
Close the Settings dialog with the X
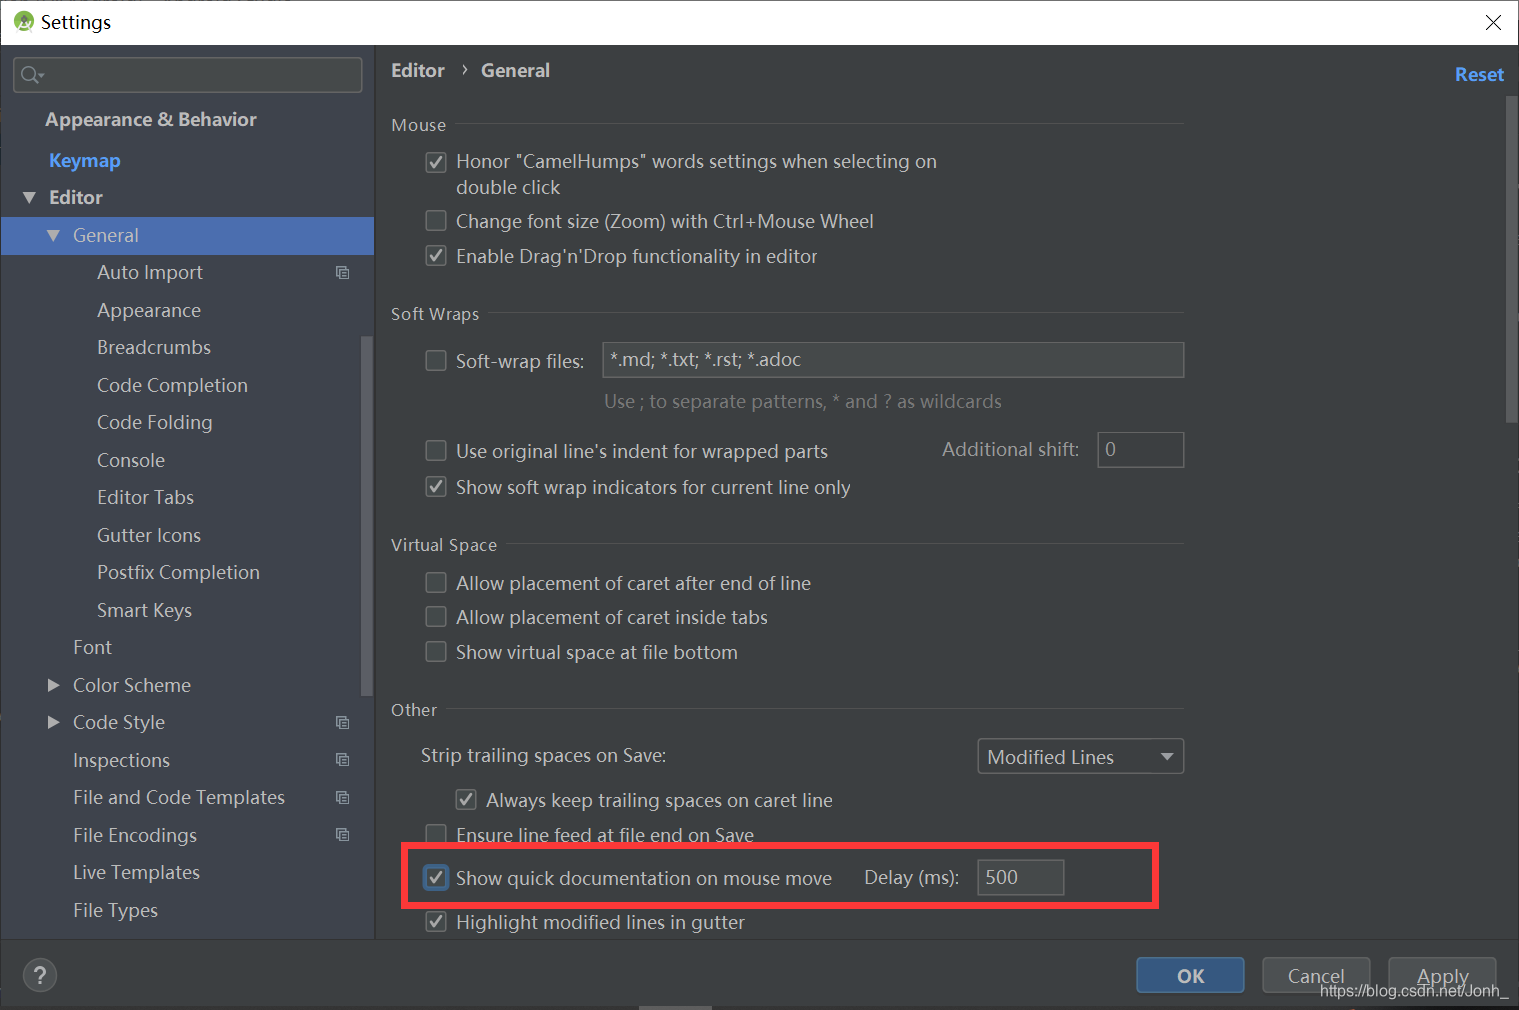coord(1493,22)
